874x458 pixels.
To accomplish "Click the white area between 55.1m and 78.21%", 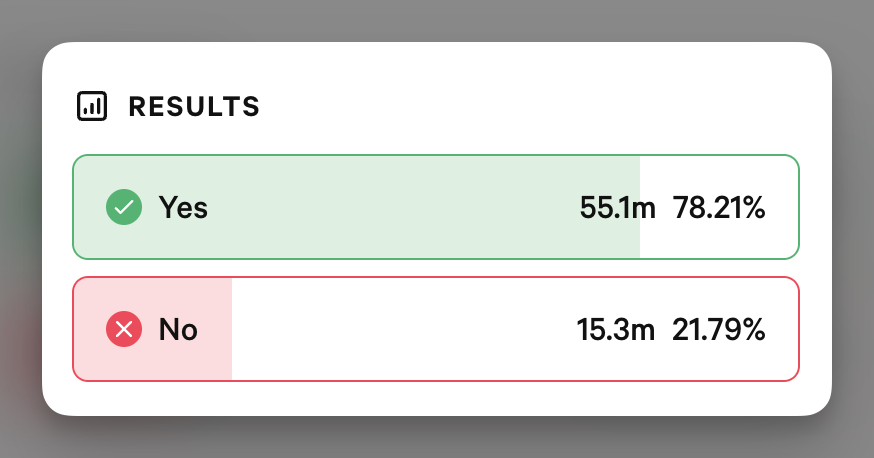I will click(664, 207).
